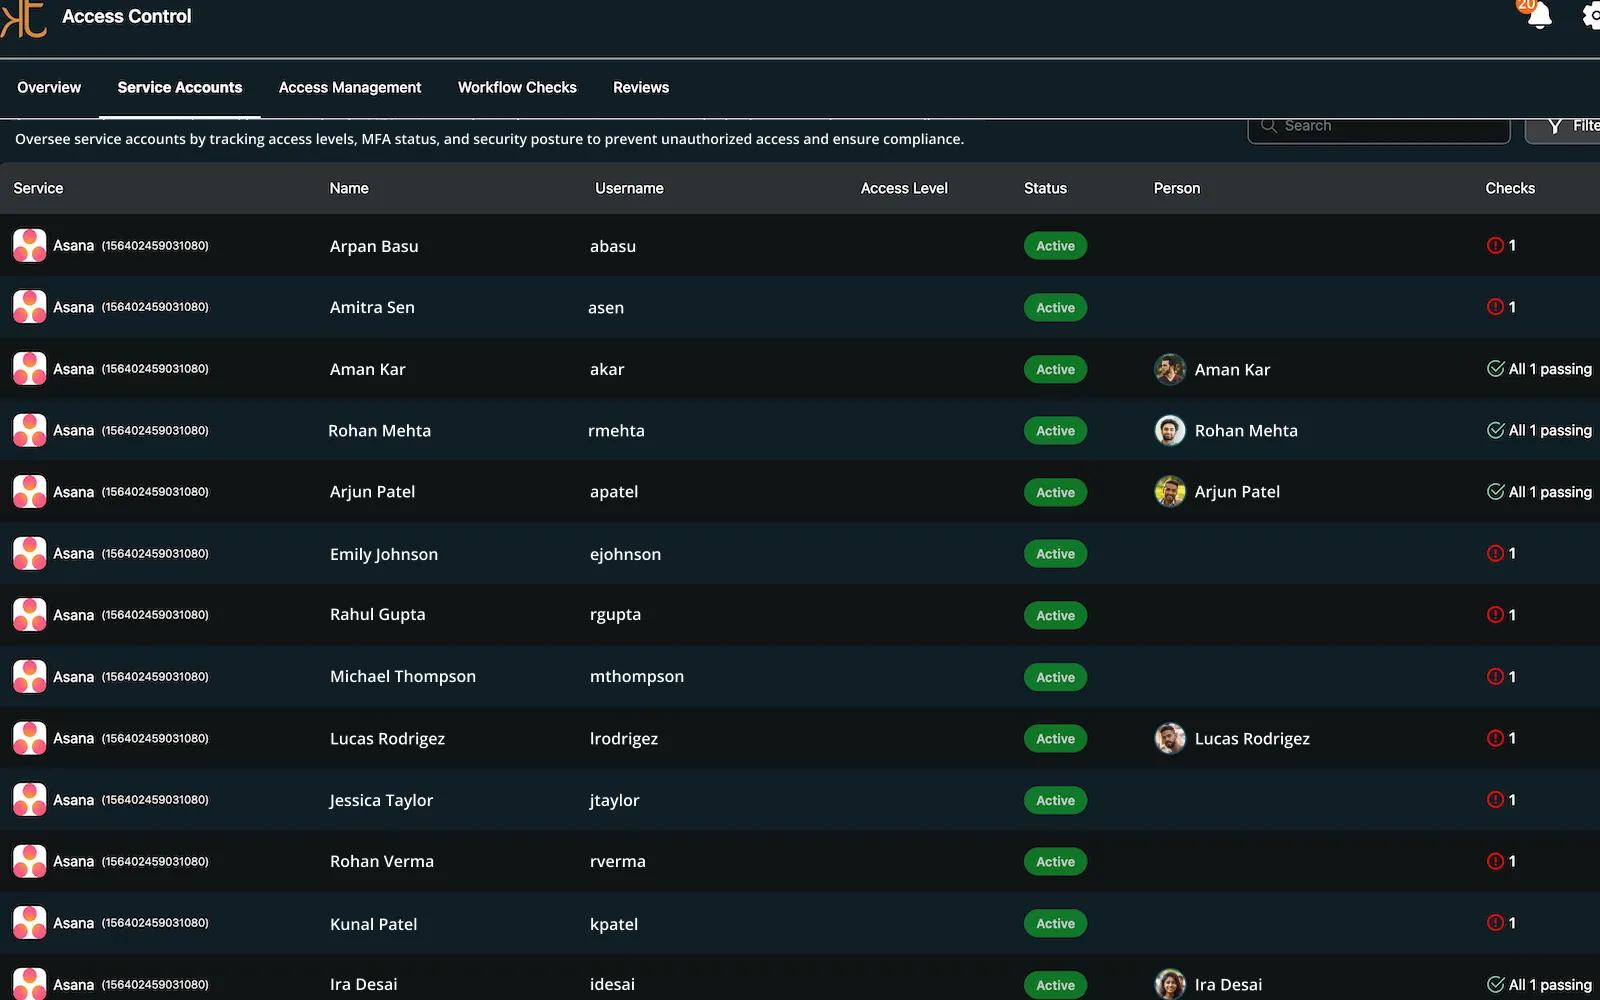Click Rohan Mehta's profile avatar
The width and height of the screenshot is (1600, 1000).
pyautogui.click(x=1170, y=431)
